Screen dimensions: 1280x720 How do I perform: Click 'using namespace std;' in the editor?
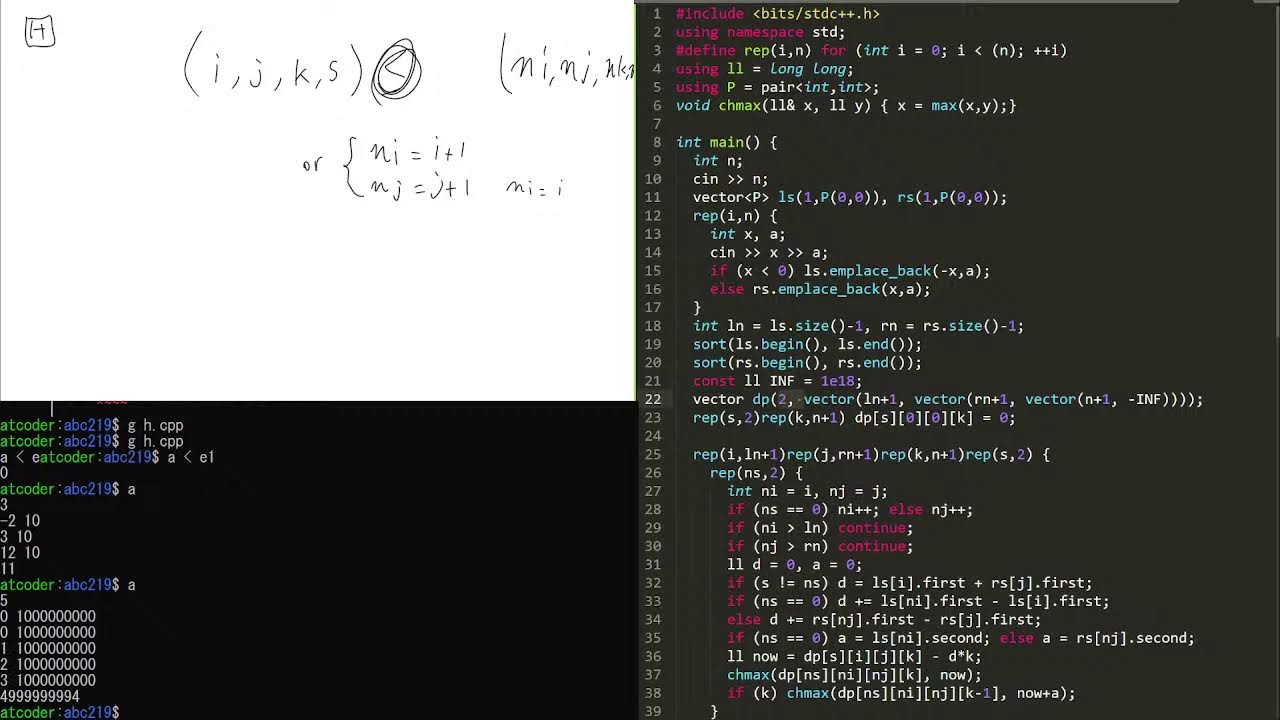click(x=760, y=32)
